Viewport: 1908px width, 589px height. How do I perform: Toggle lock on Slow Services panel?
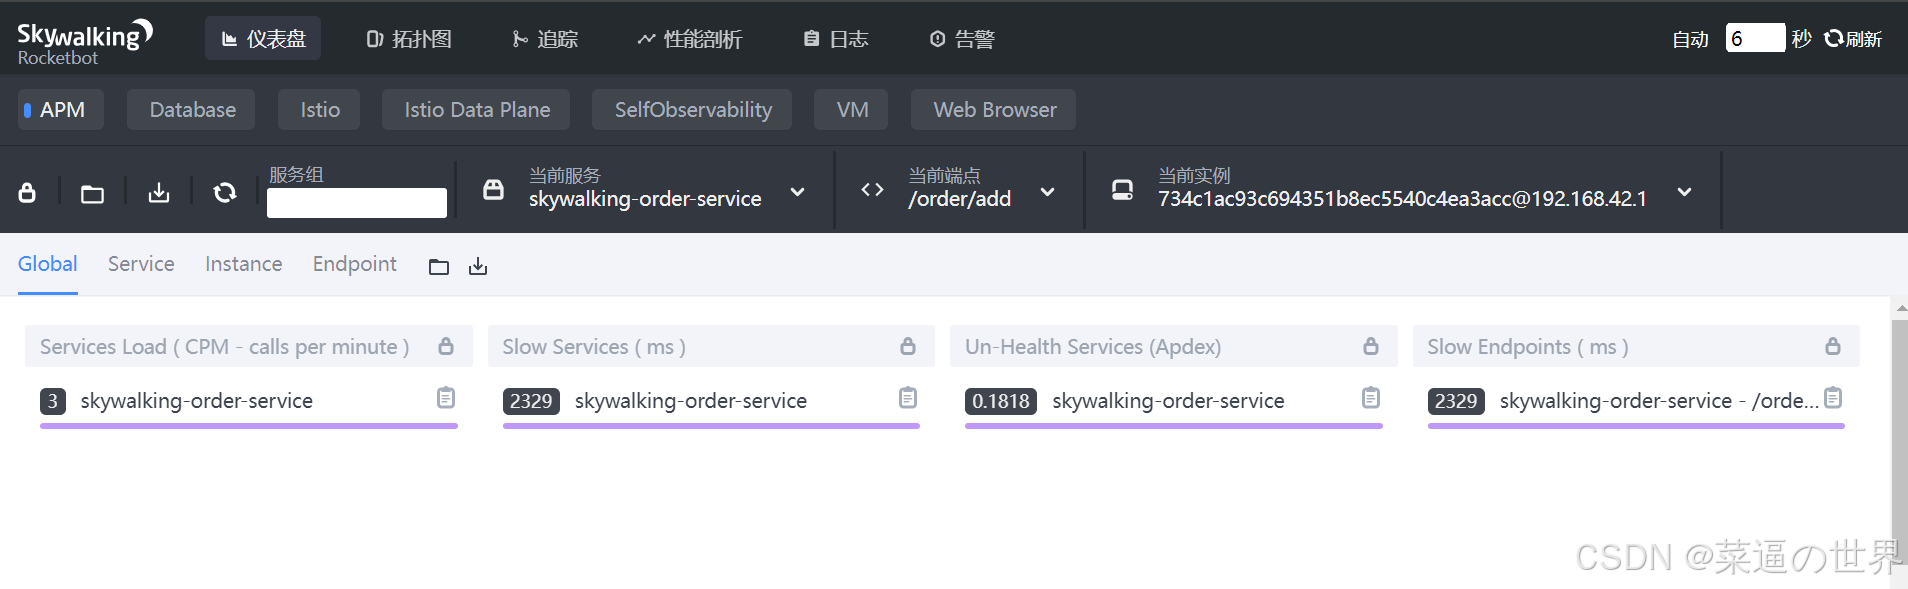click(908, 346)
